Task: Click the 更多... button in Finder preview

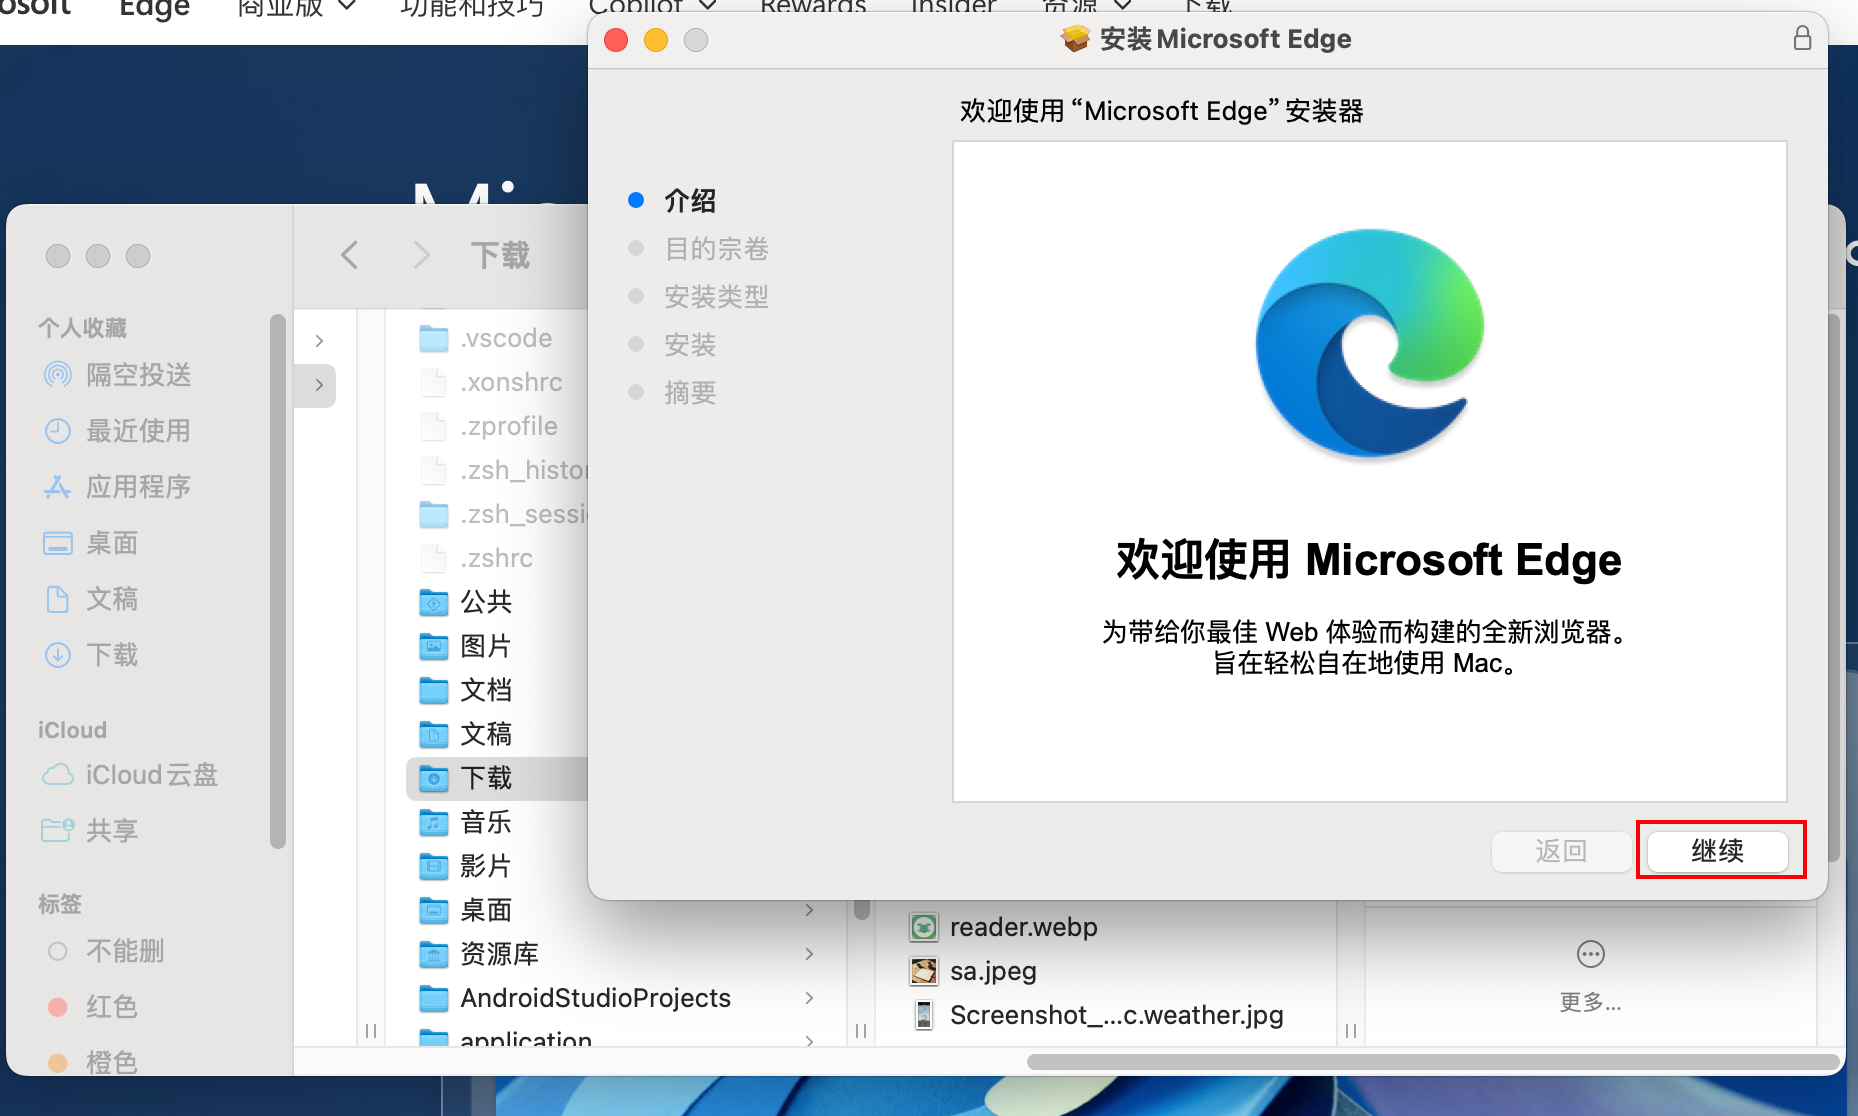Action: pyautogui.click(x=1590, y=975)
